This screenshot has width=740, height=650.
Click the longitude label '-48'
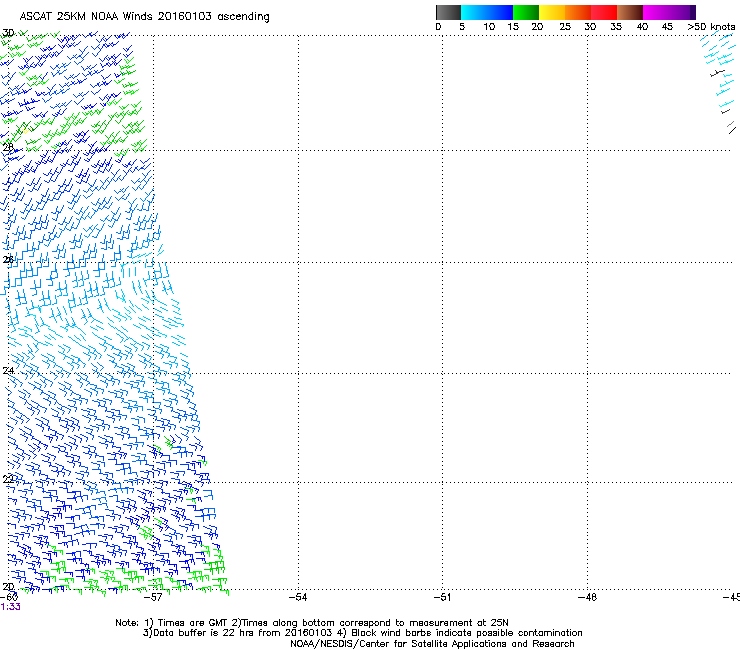588,597
